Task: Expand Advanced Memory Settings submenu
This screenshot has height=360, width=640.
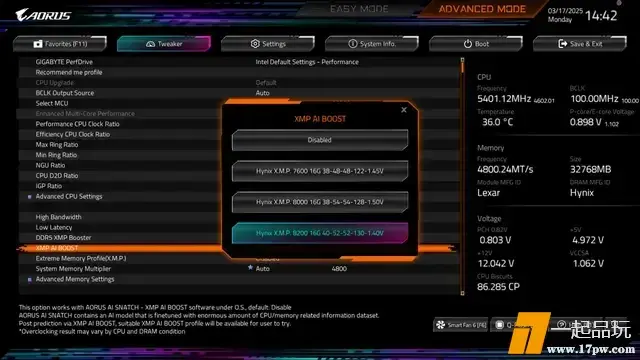Action: tap(75, 279)
